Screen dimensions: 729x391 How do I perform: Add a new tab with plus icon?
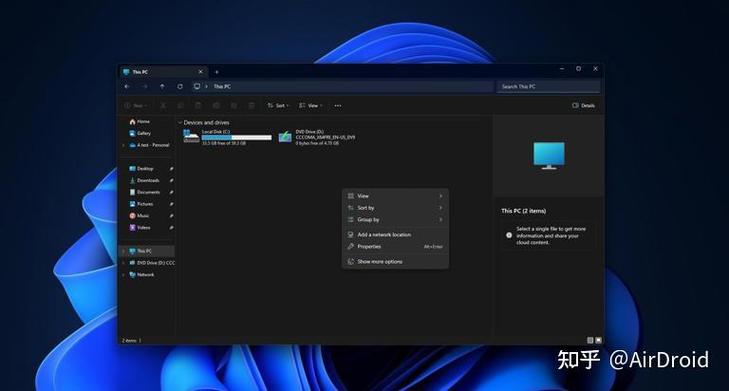pos(217,72)
